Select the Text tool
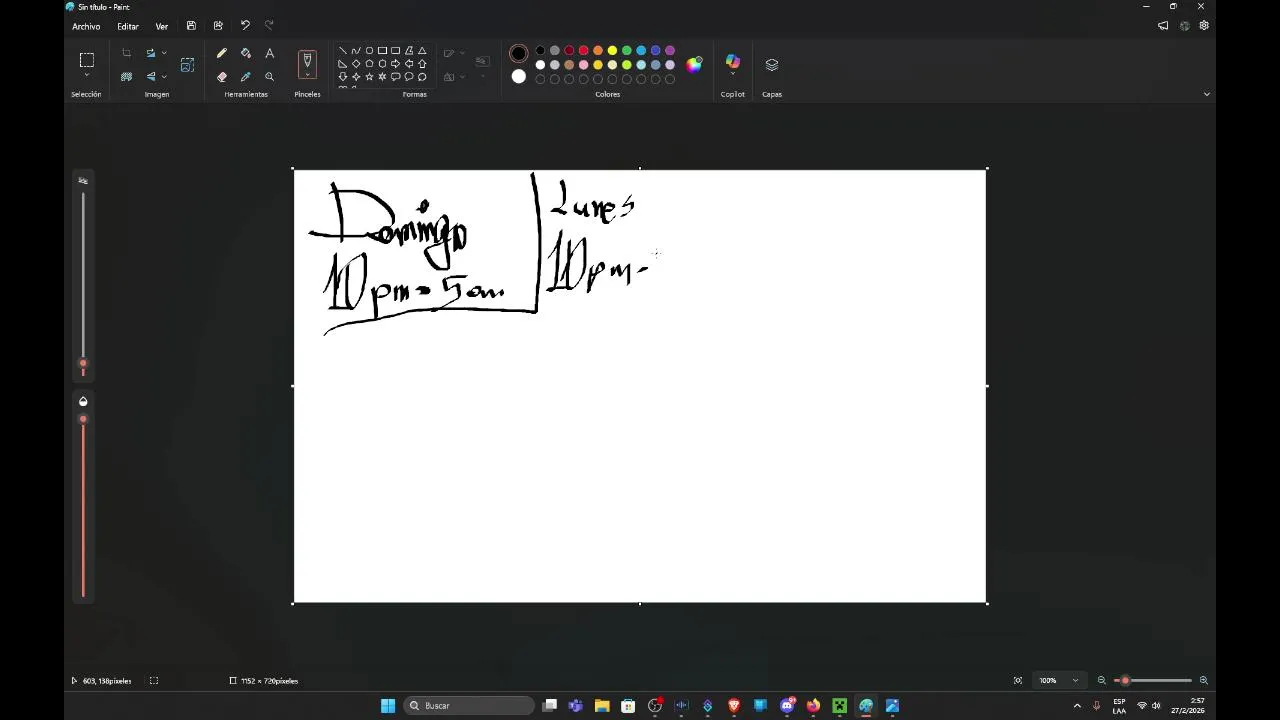 click(x=269, y=53)
